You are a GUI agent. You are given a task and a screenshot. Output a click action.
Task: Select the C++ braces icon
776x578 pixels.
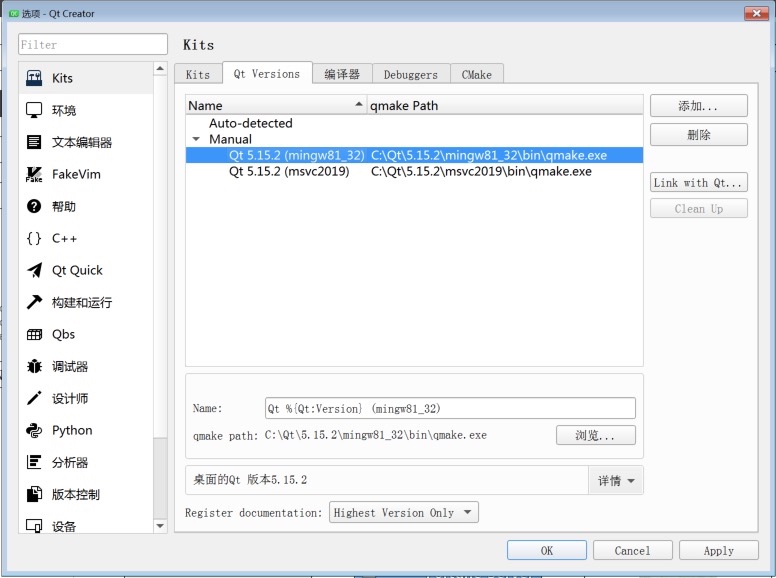(34, 238)
